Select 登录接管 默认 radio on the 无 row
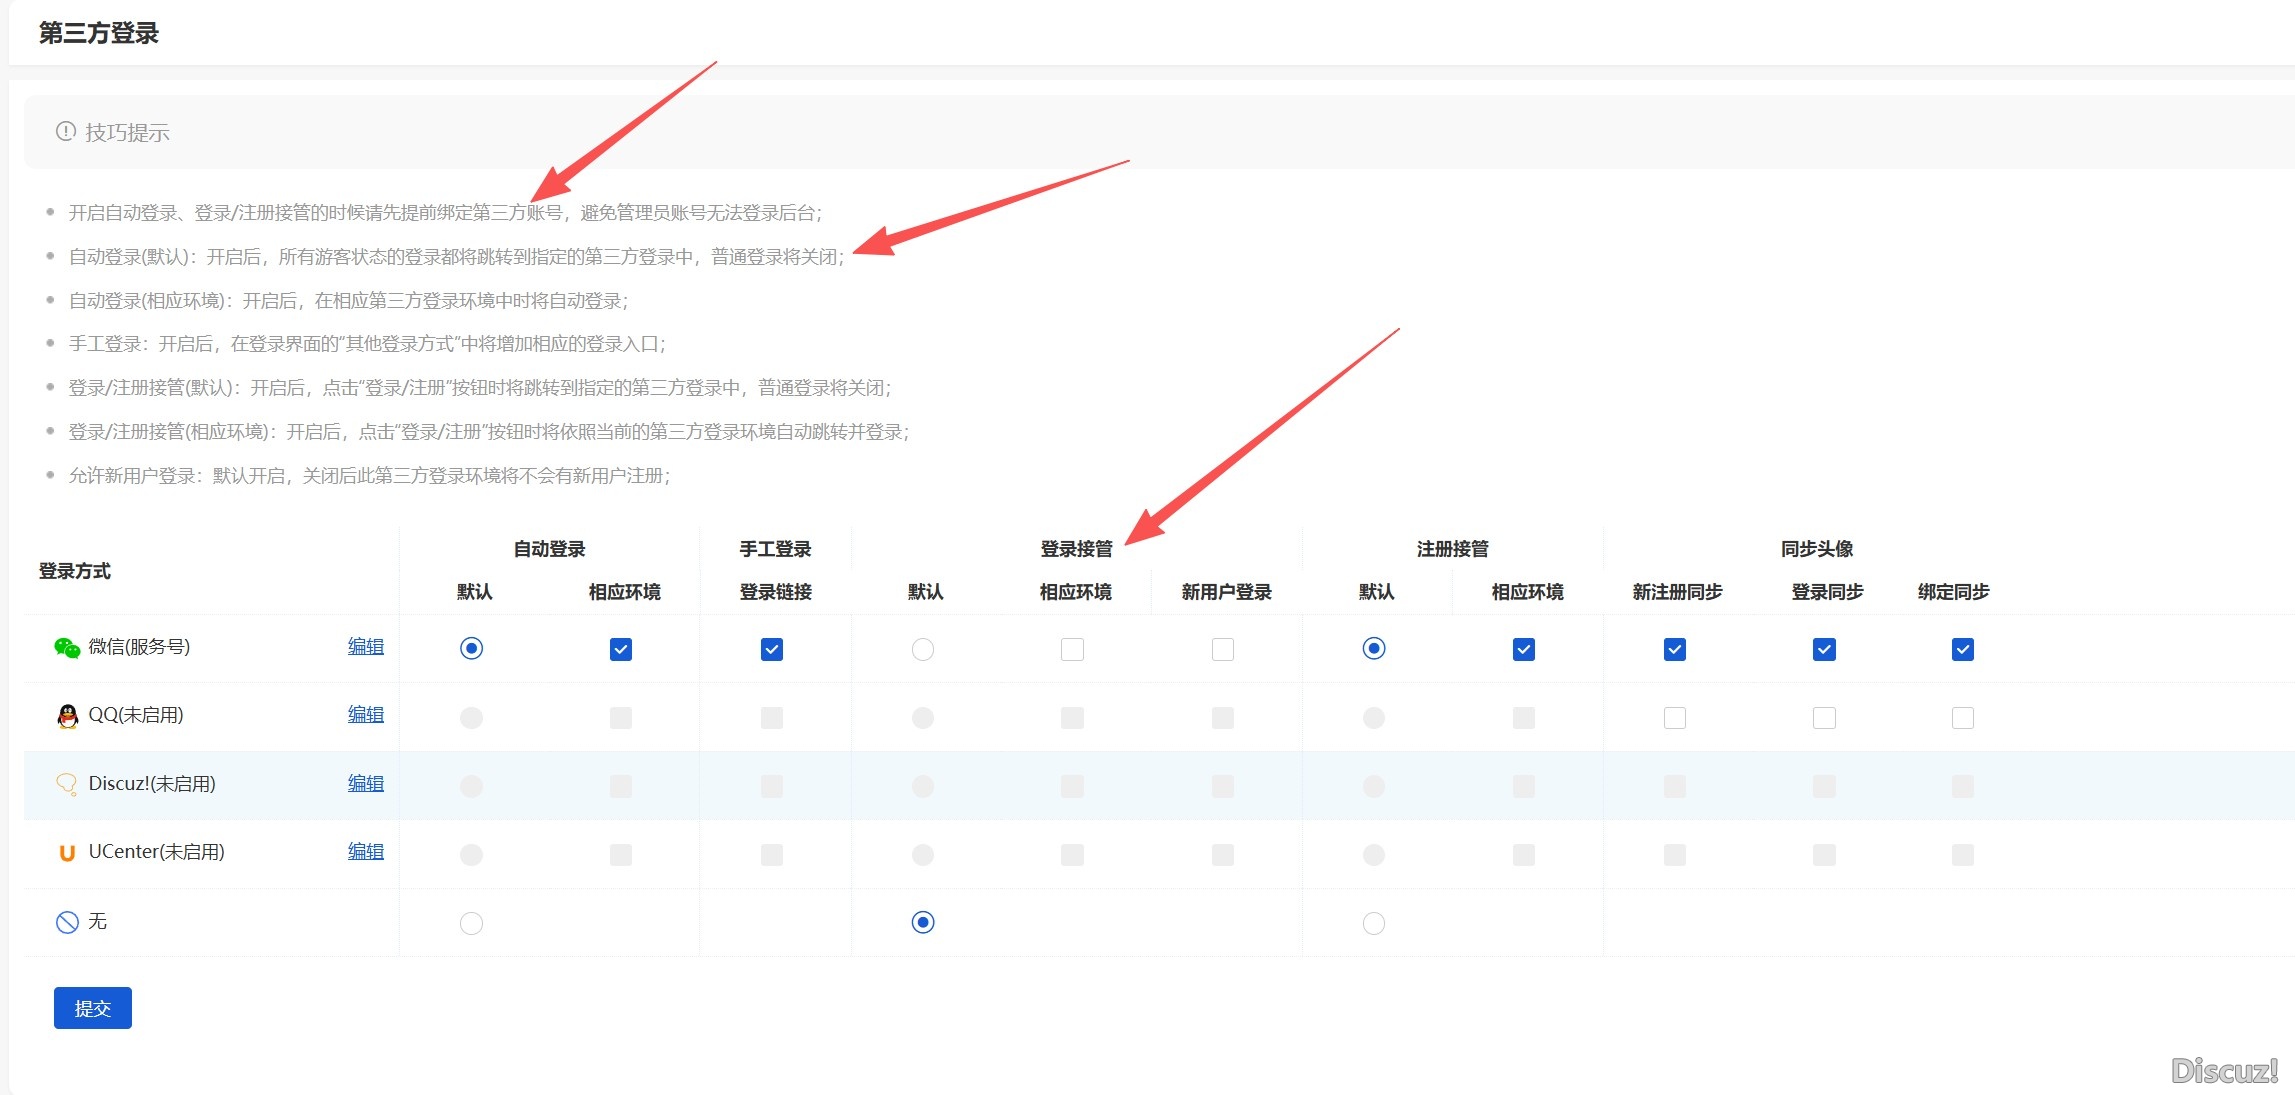The width and height of the screenshot is (2295, 1095). (x=922, y=922)
